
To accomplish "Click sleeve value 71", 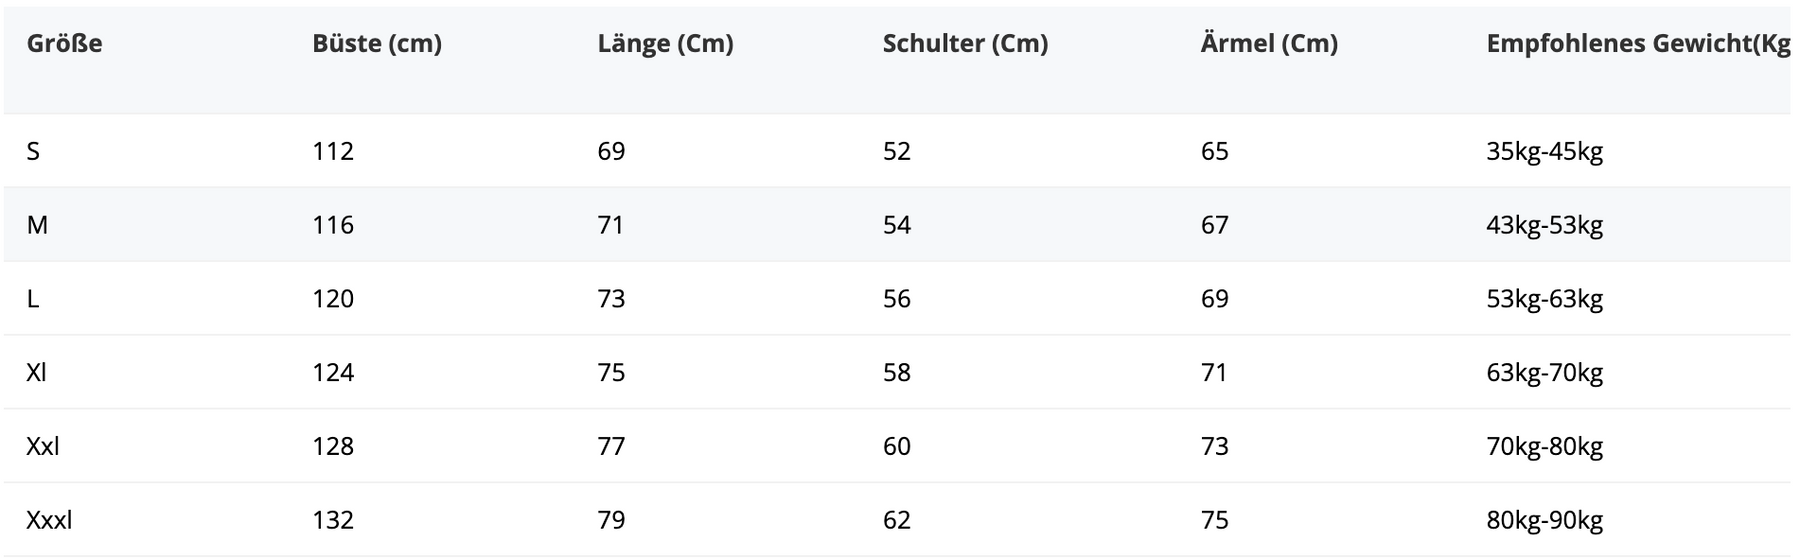I will [1214, 373].
